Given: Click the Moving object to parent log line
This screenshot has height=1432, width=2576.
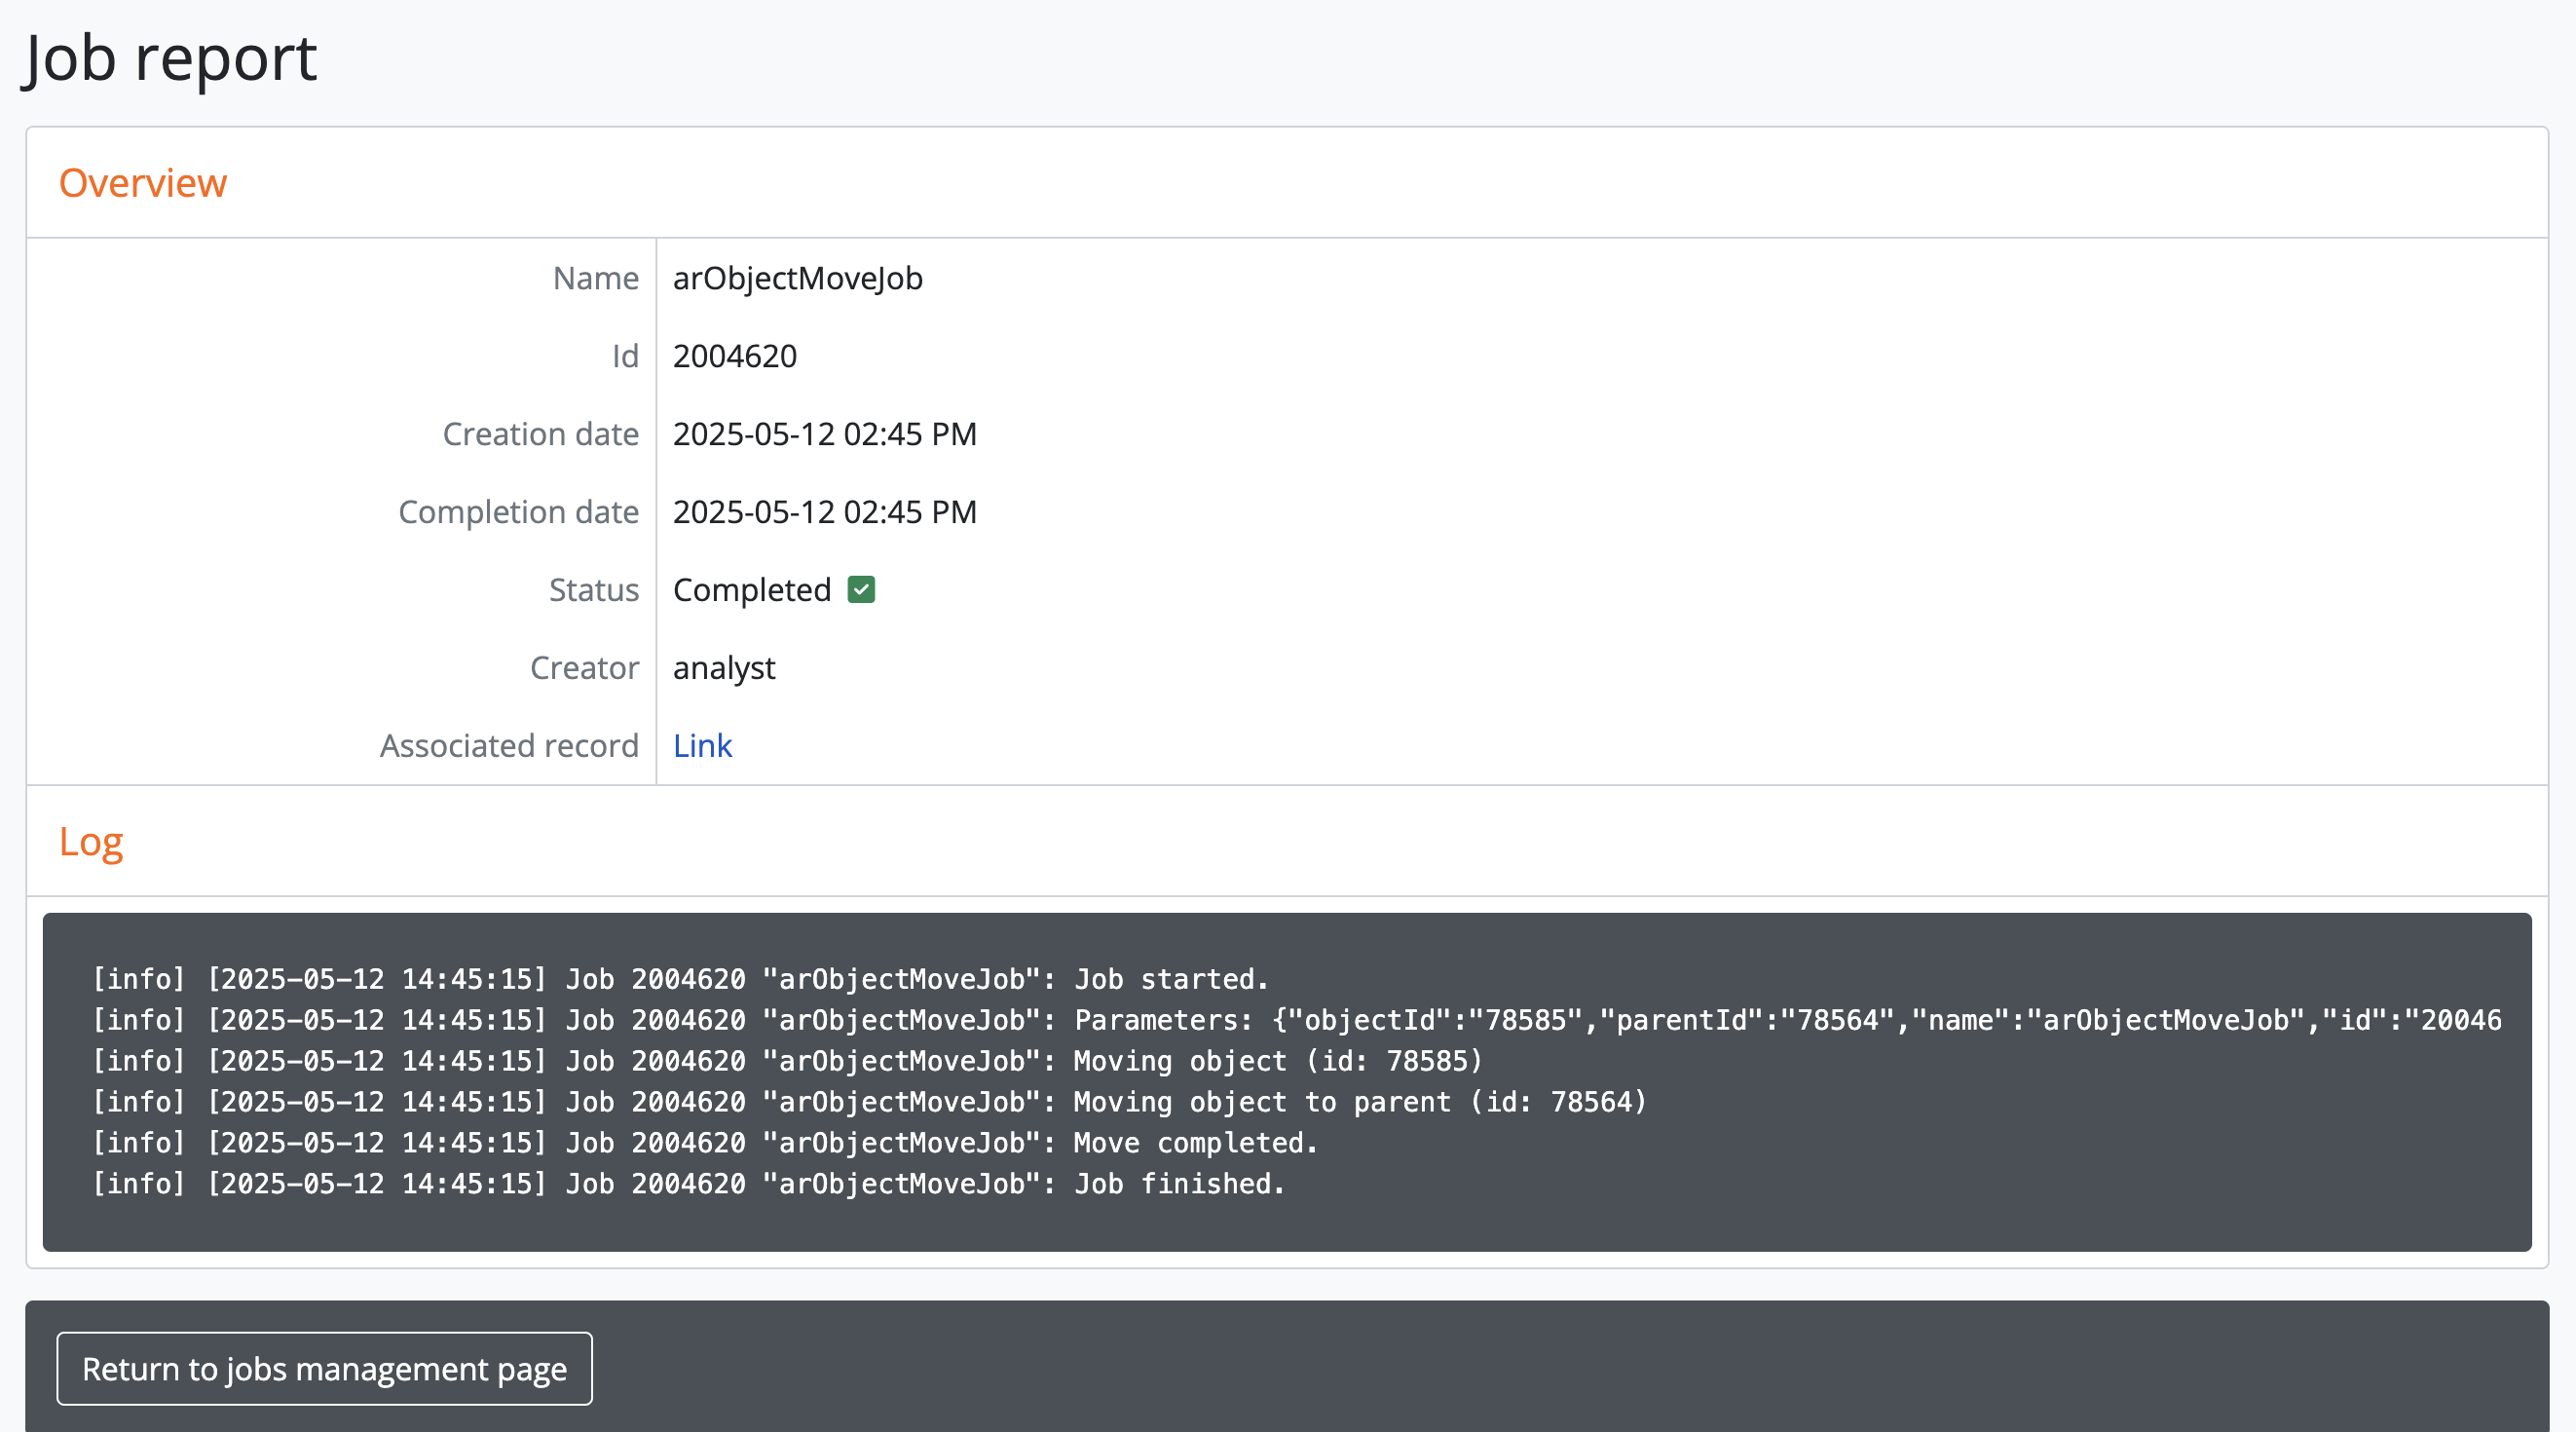Looking at the screenshot, I should click(x=868, y=1102).
